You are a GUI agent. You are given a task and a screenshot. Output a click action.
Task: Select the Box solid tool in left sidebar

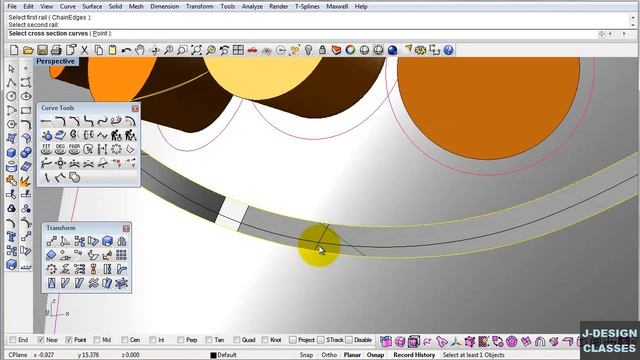[x=11, y=152]
